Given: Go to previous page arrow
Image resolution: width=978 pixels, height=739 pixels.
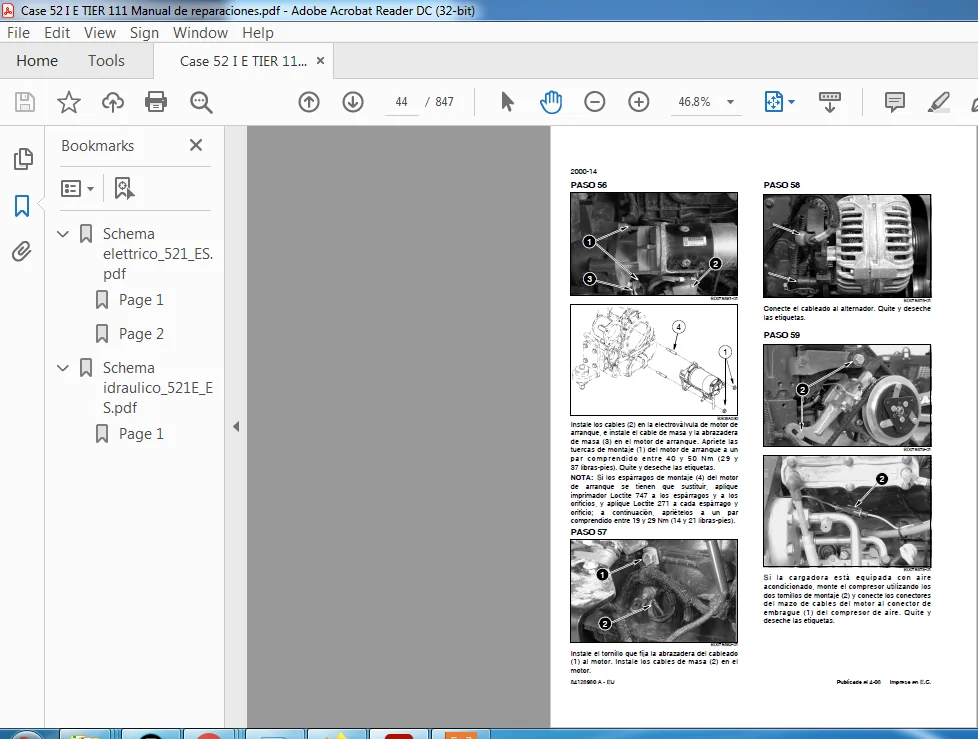Looking at the screenshot, I should [309, 102].
